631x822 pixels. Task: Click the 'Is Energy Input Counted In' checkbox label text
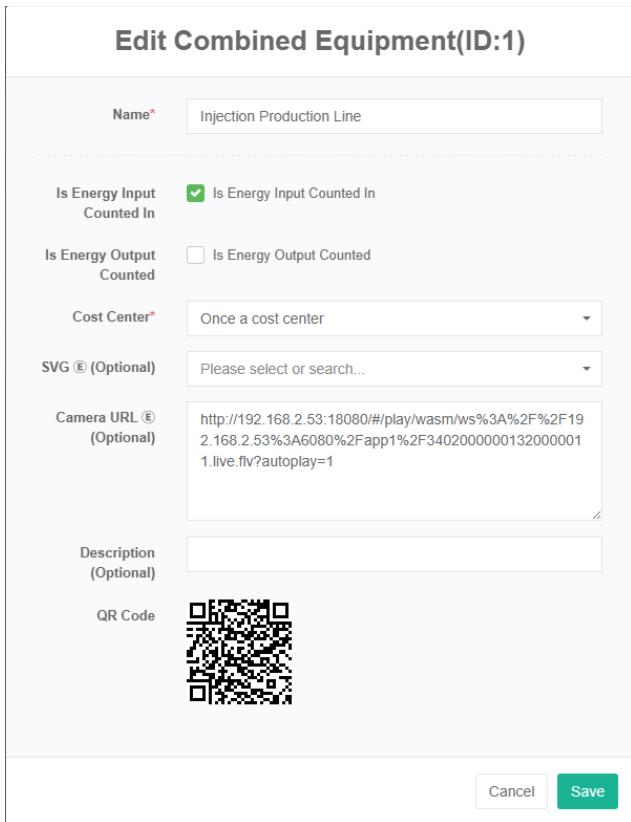coord(294,194)
